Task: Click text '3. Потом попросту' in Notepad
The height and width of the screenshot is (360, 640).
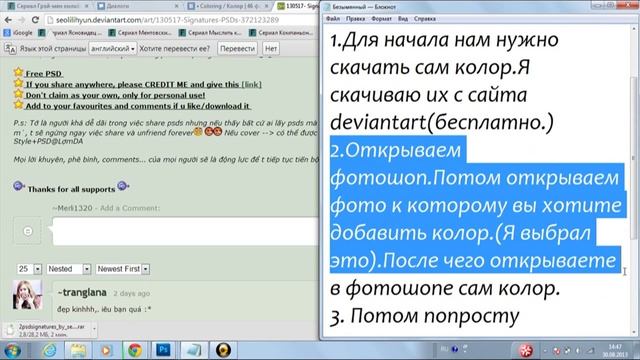Action: (x=424, y=316)
